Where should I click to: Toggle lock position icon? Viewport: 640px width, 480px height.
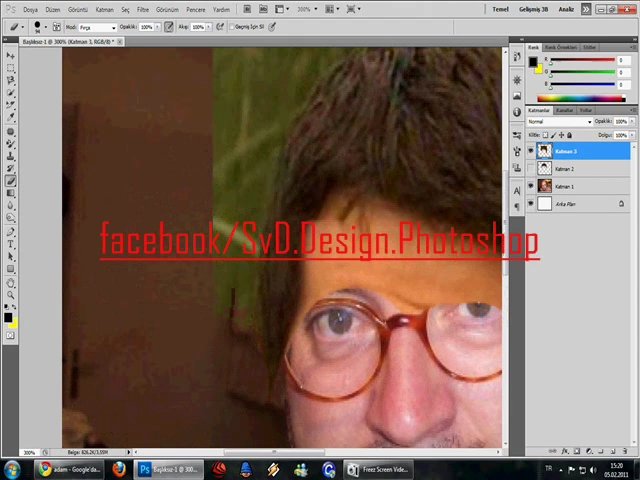[562, 135]
